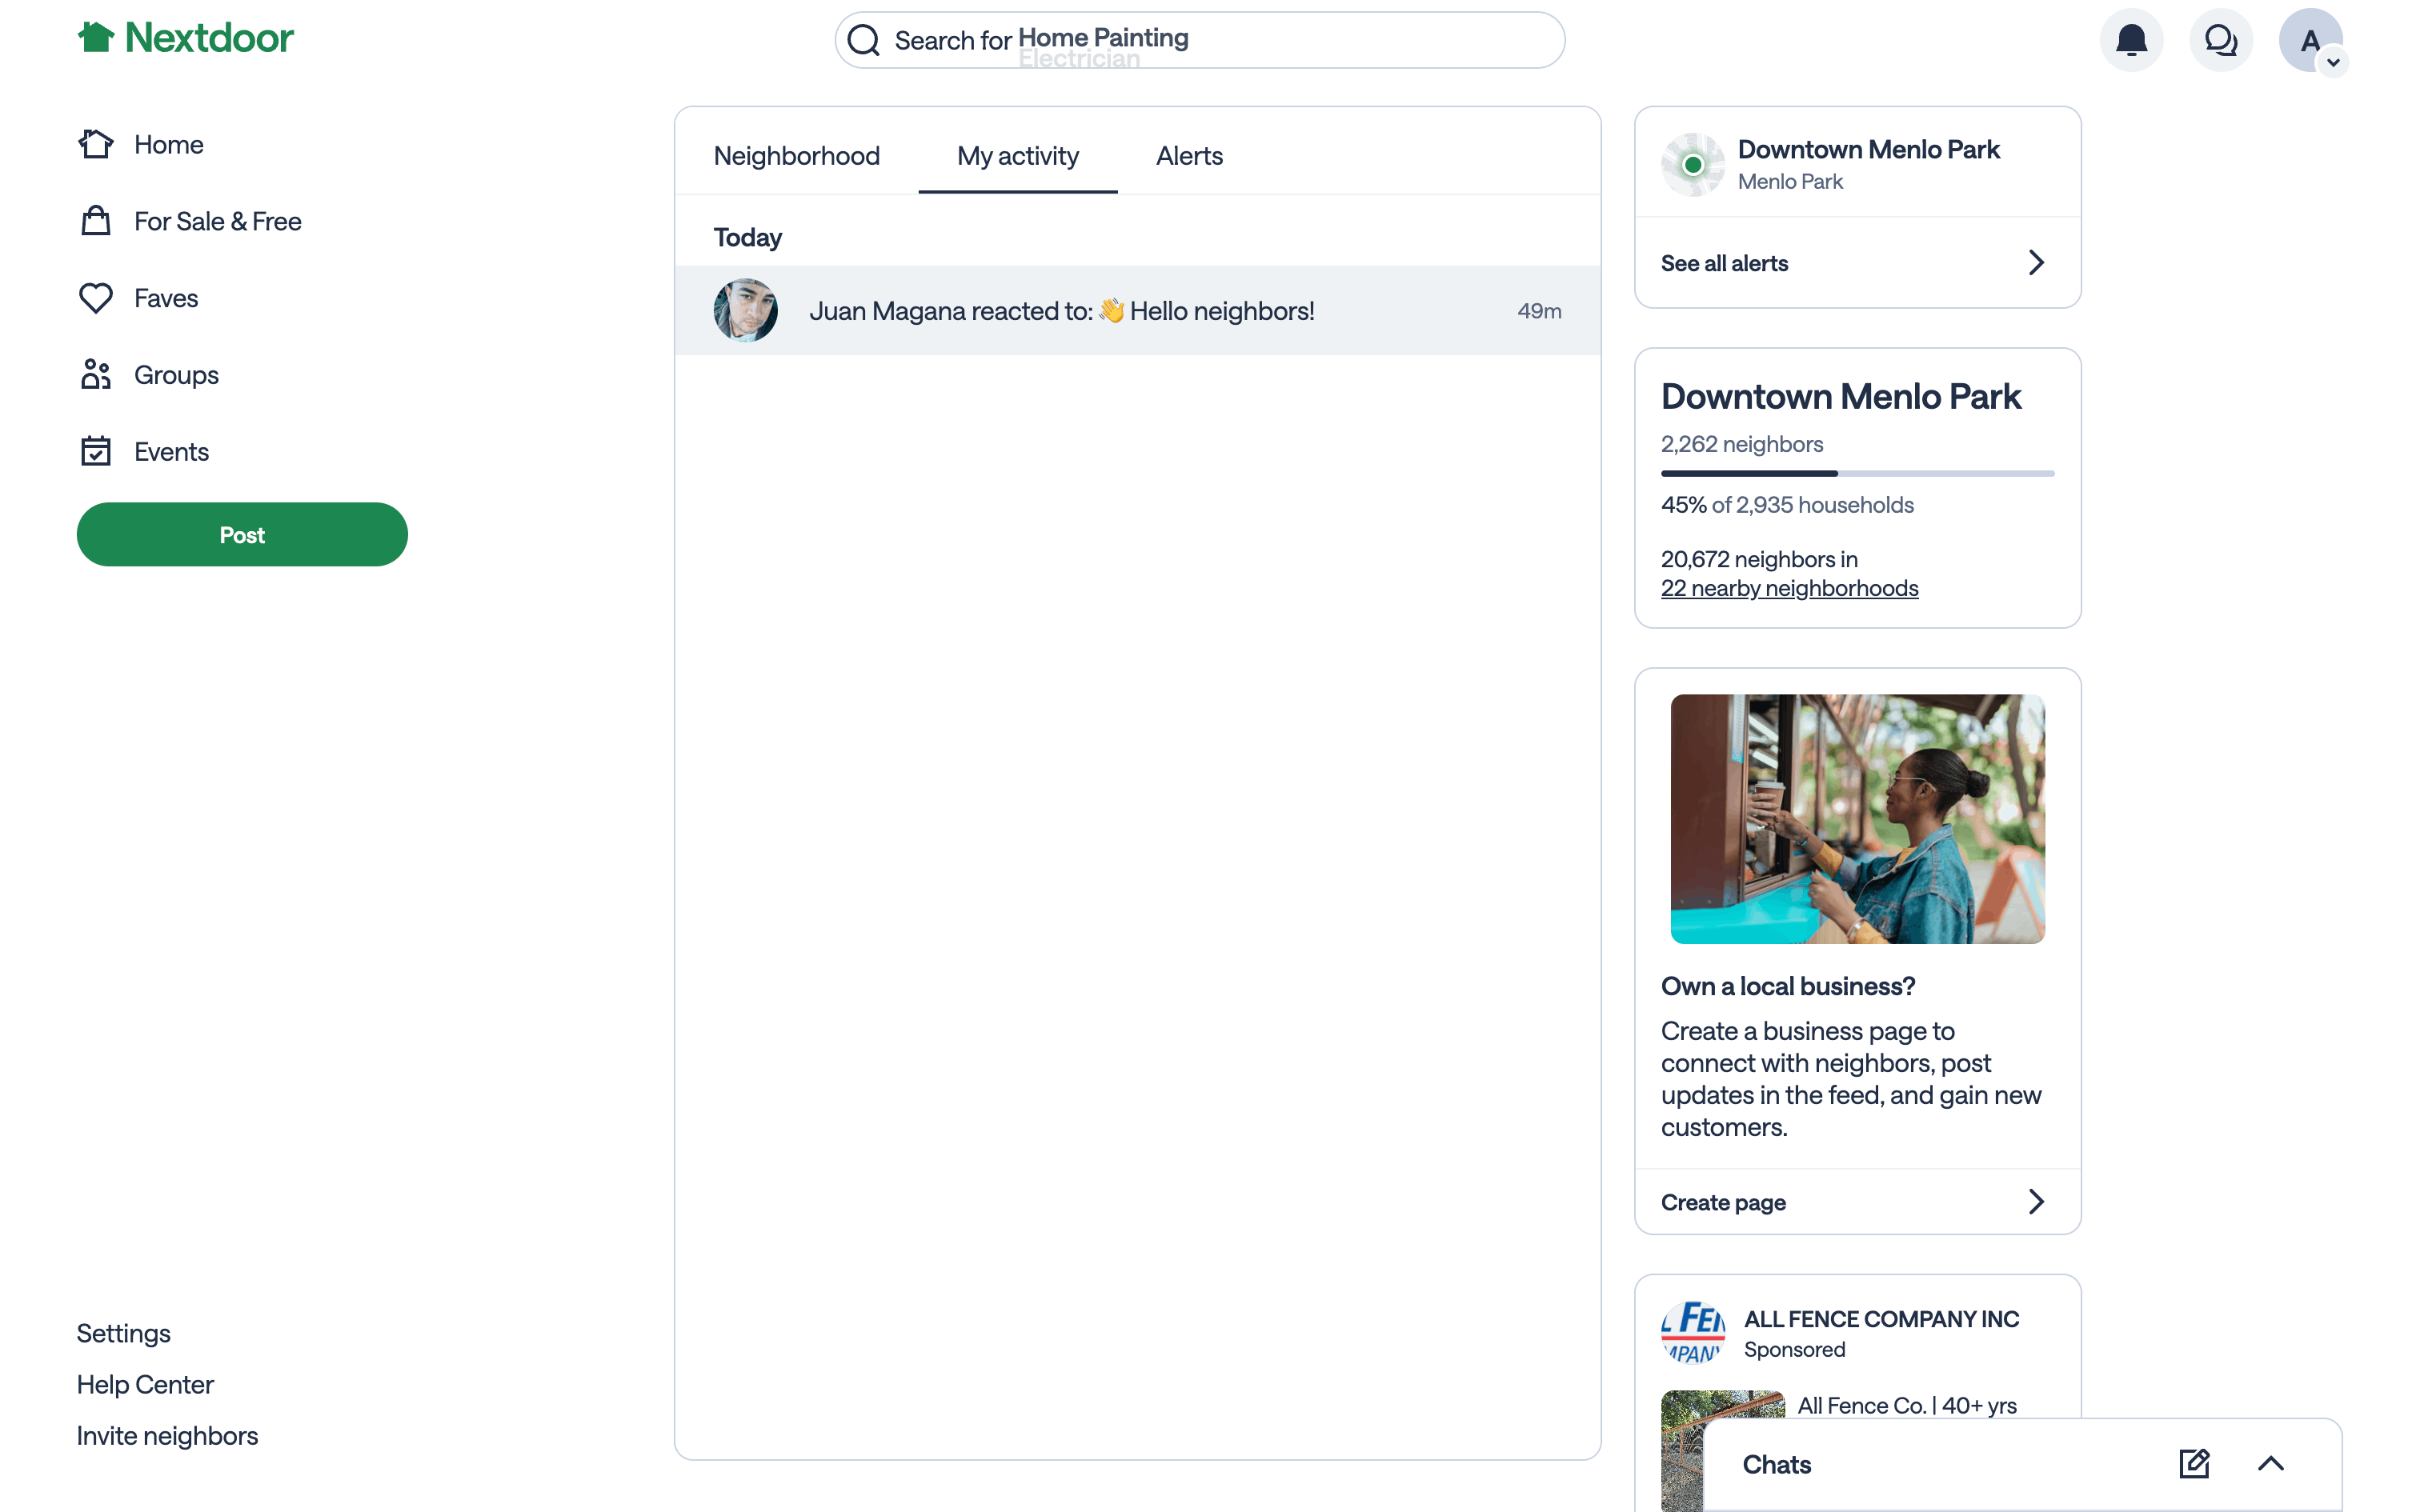
Task: Start a new chat with the compose icon
Action: (2194, 1463)
